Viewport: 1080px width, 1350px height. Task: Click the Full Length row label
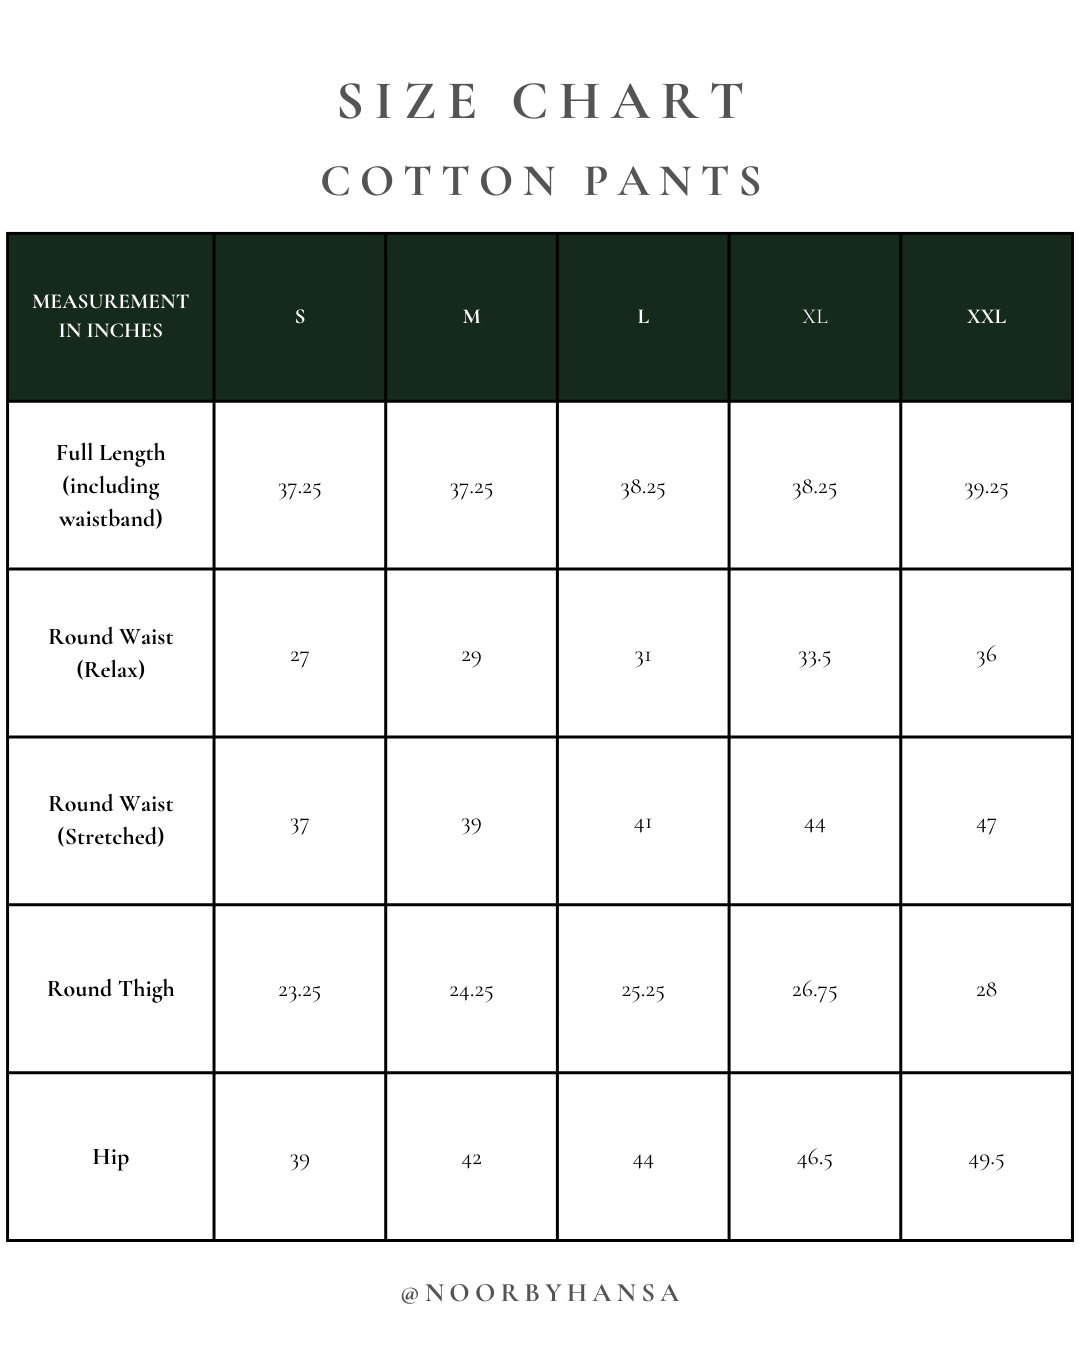point(110,486)
